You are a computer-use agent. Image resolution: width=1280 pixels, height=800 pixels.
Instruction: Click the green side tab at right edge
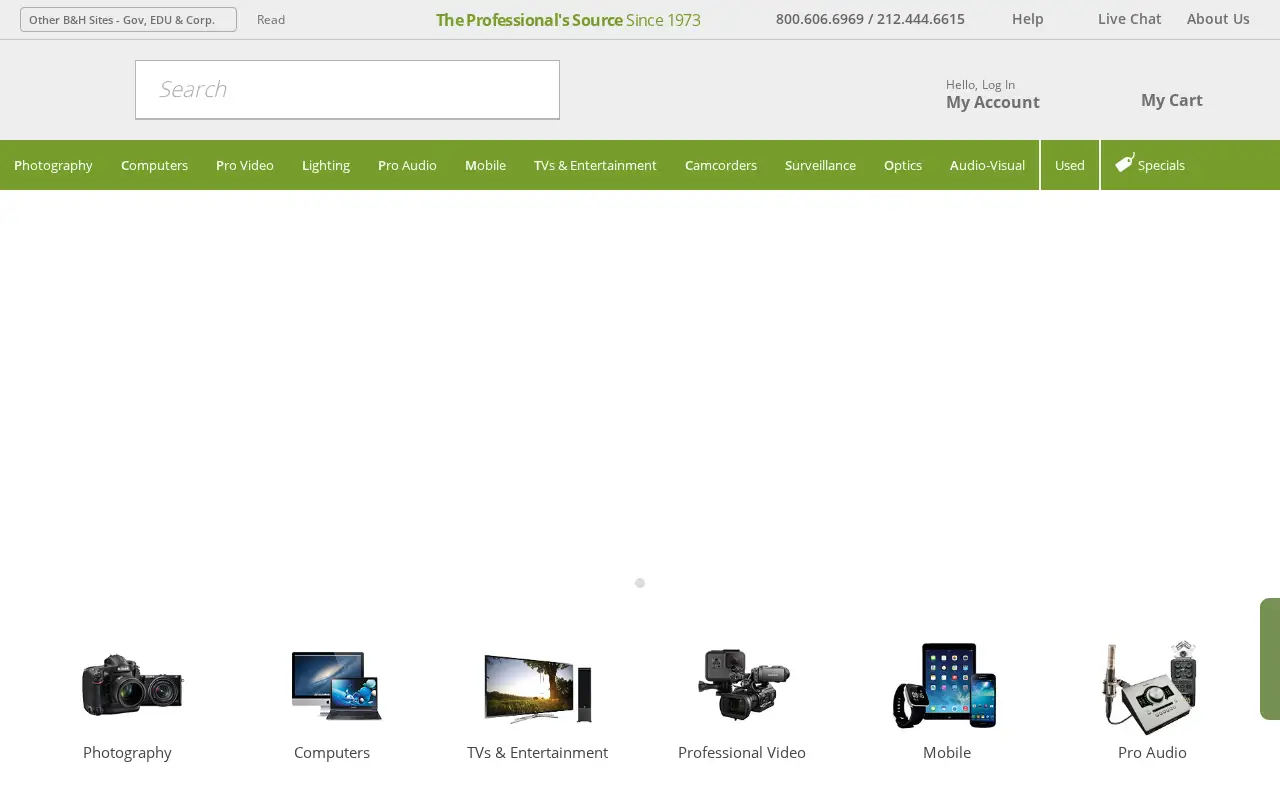point(1270,659)
